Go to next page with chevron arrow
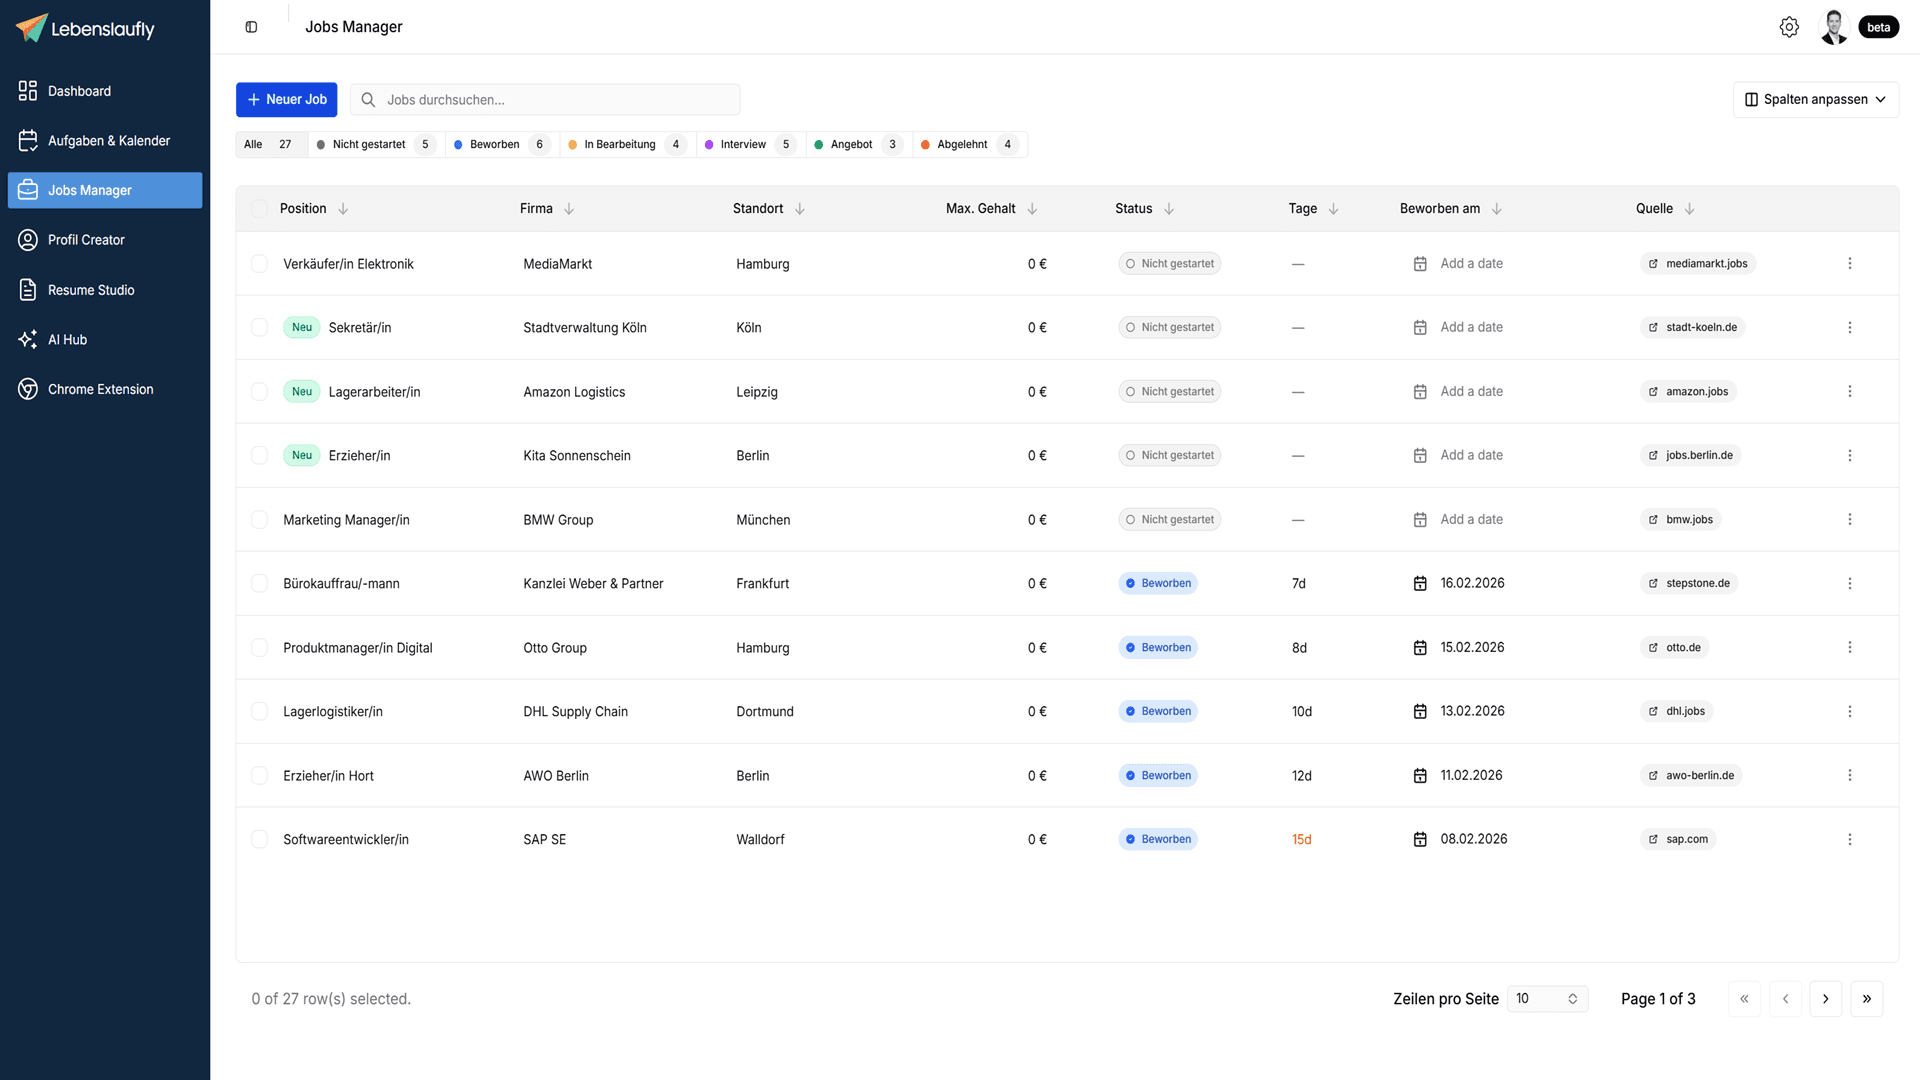The height and width of the screenshot is (1080, 1920). (1825, 998)
